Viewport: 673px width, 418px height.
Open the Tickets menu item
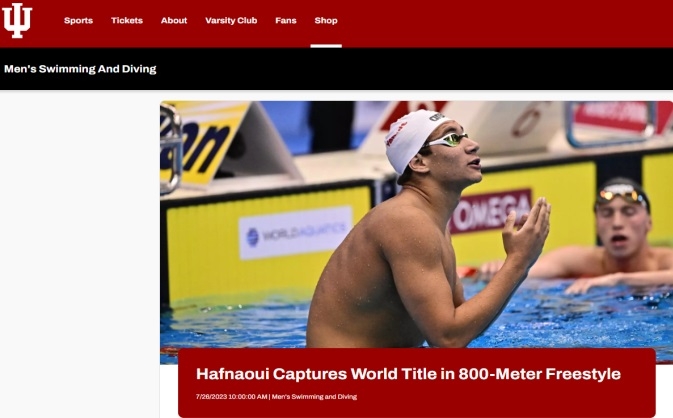pos(127,21)
